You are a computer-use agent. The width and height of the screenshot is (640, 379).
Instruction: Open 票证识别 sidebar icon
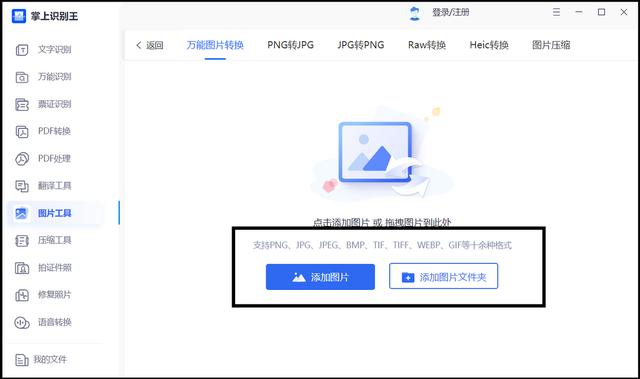pyautogui.click(x=22, y=104)
